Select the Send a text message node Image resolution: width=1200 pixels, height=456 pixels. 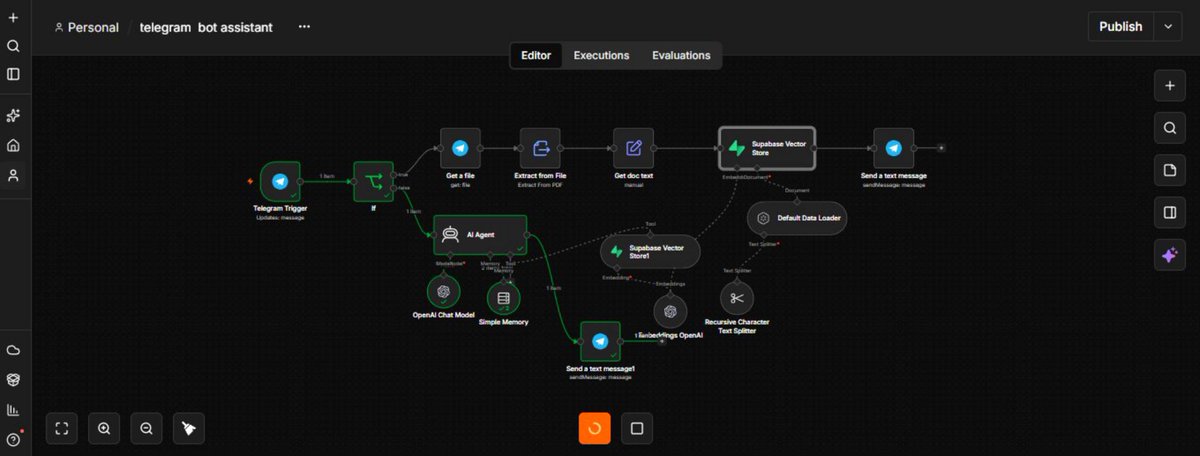point(893,148)
